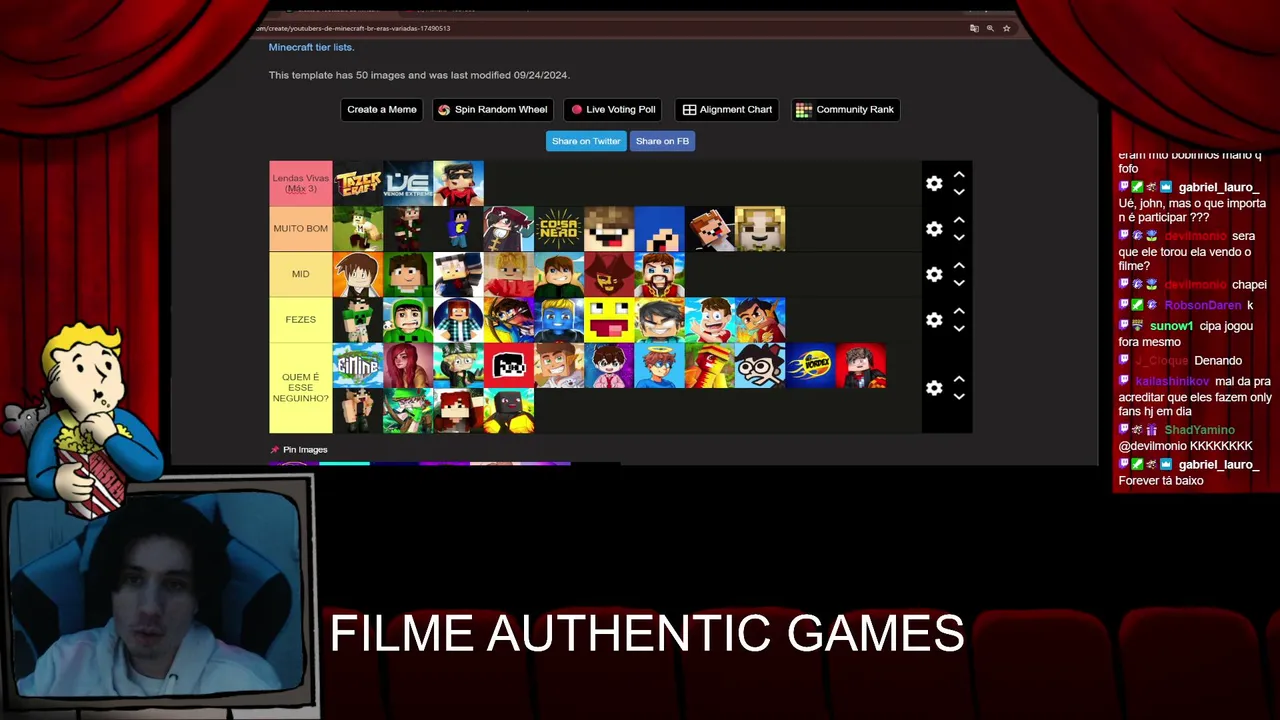Pick the blonde pixel face in MUITO BOM
Image resolution: width=1280 pixels, height=720 pixels.
pyautogui.click(x=760, y=229)
